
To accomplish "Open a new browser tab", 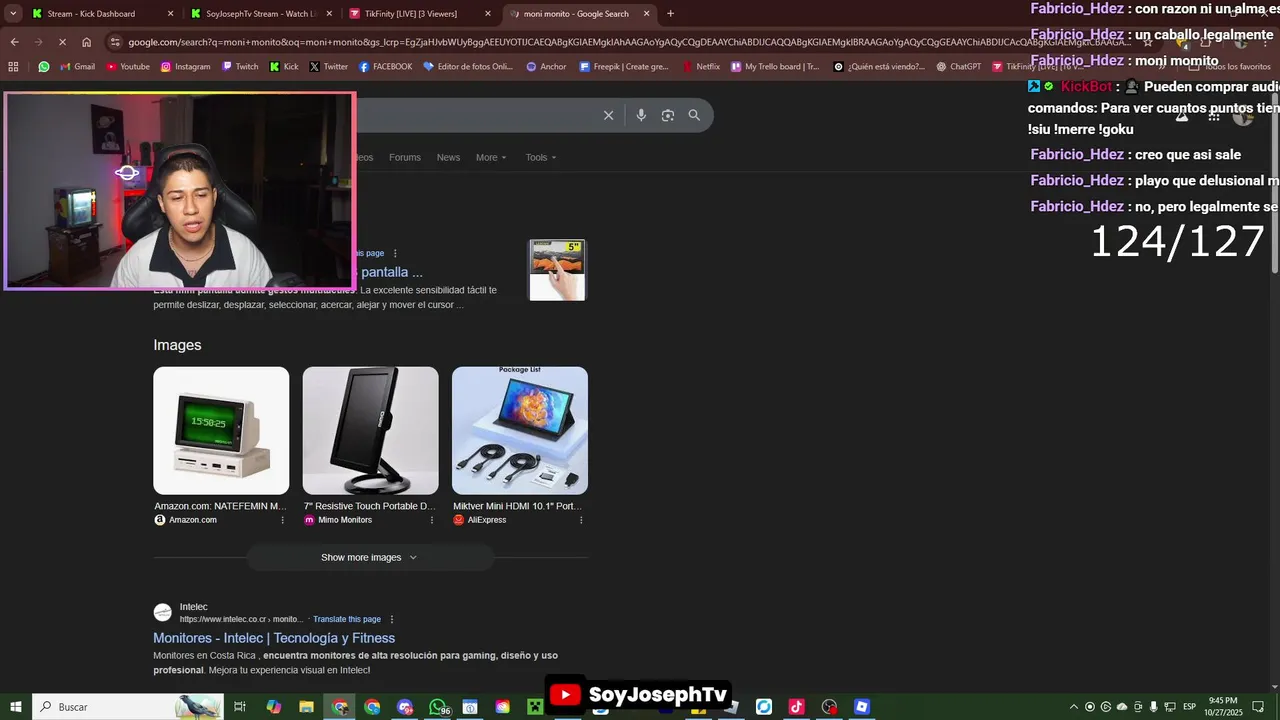I will click(670, 14).
